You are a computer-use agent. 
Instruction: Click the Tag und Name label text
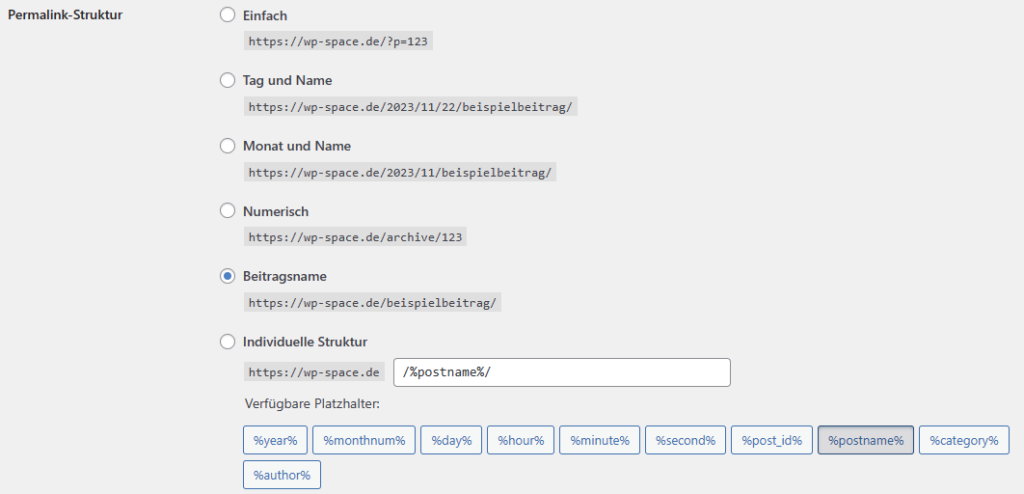click(x=287, y=80)
